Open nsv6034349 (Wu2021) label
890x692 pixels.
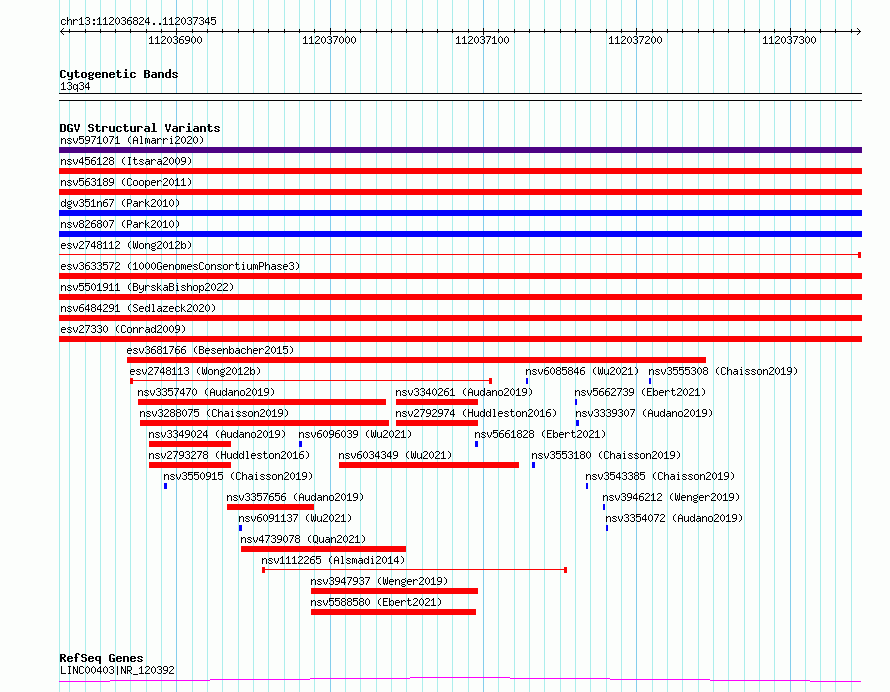[x=395, y=455]
